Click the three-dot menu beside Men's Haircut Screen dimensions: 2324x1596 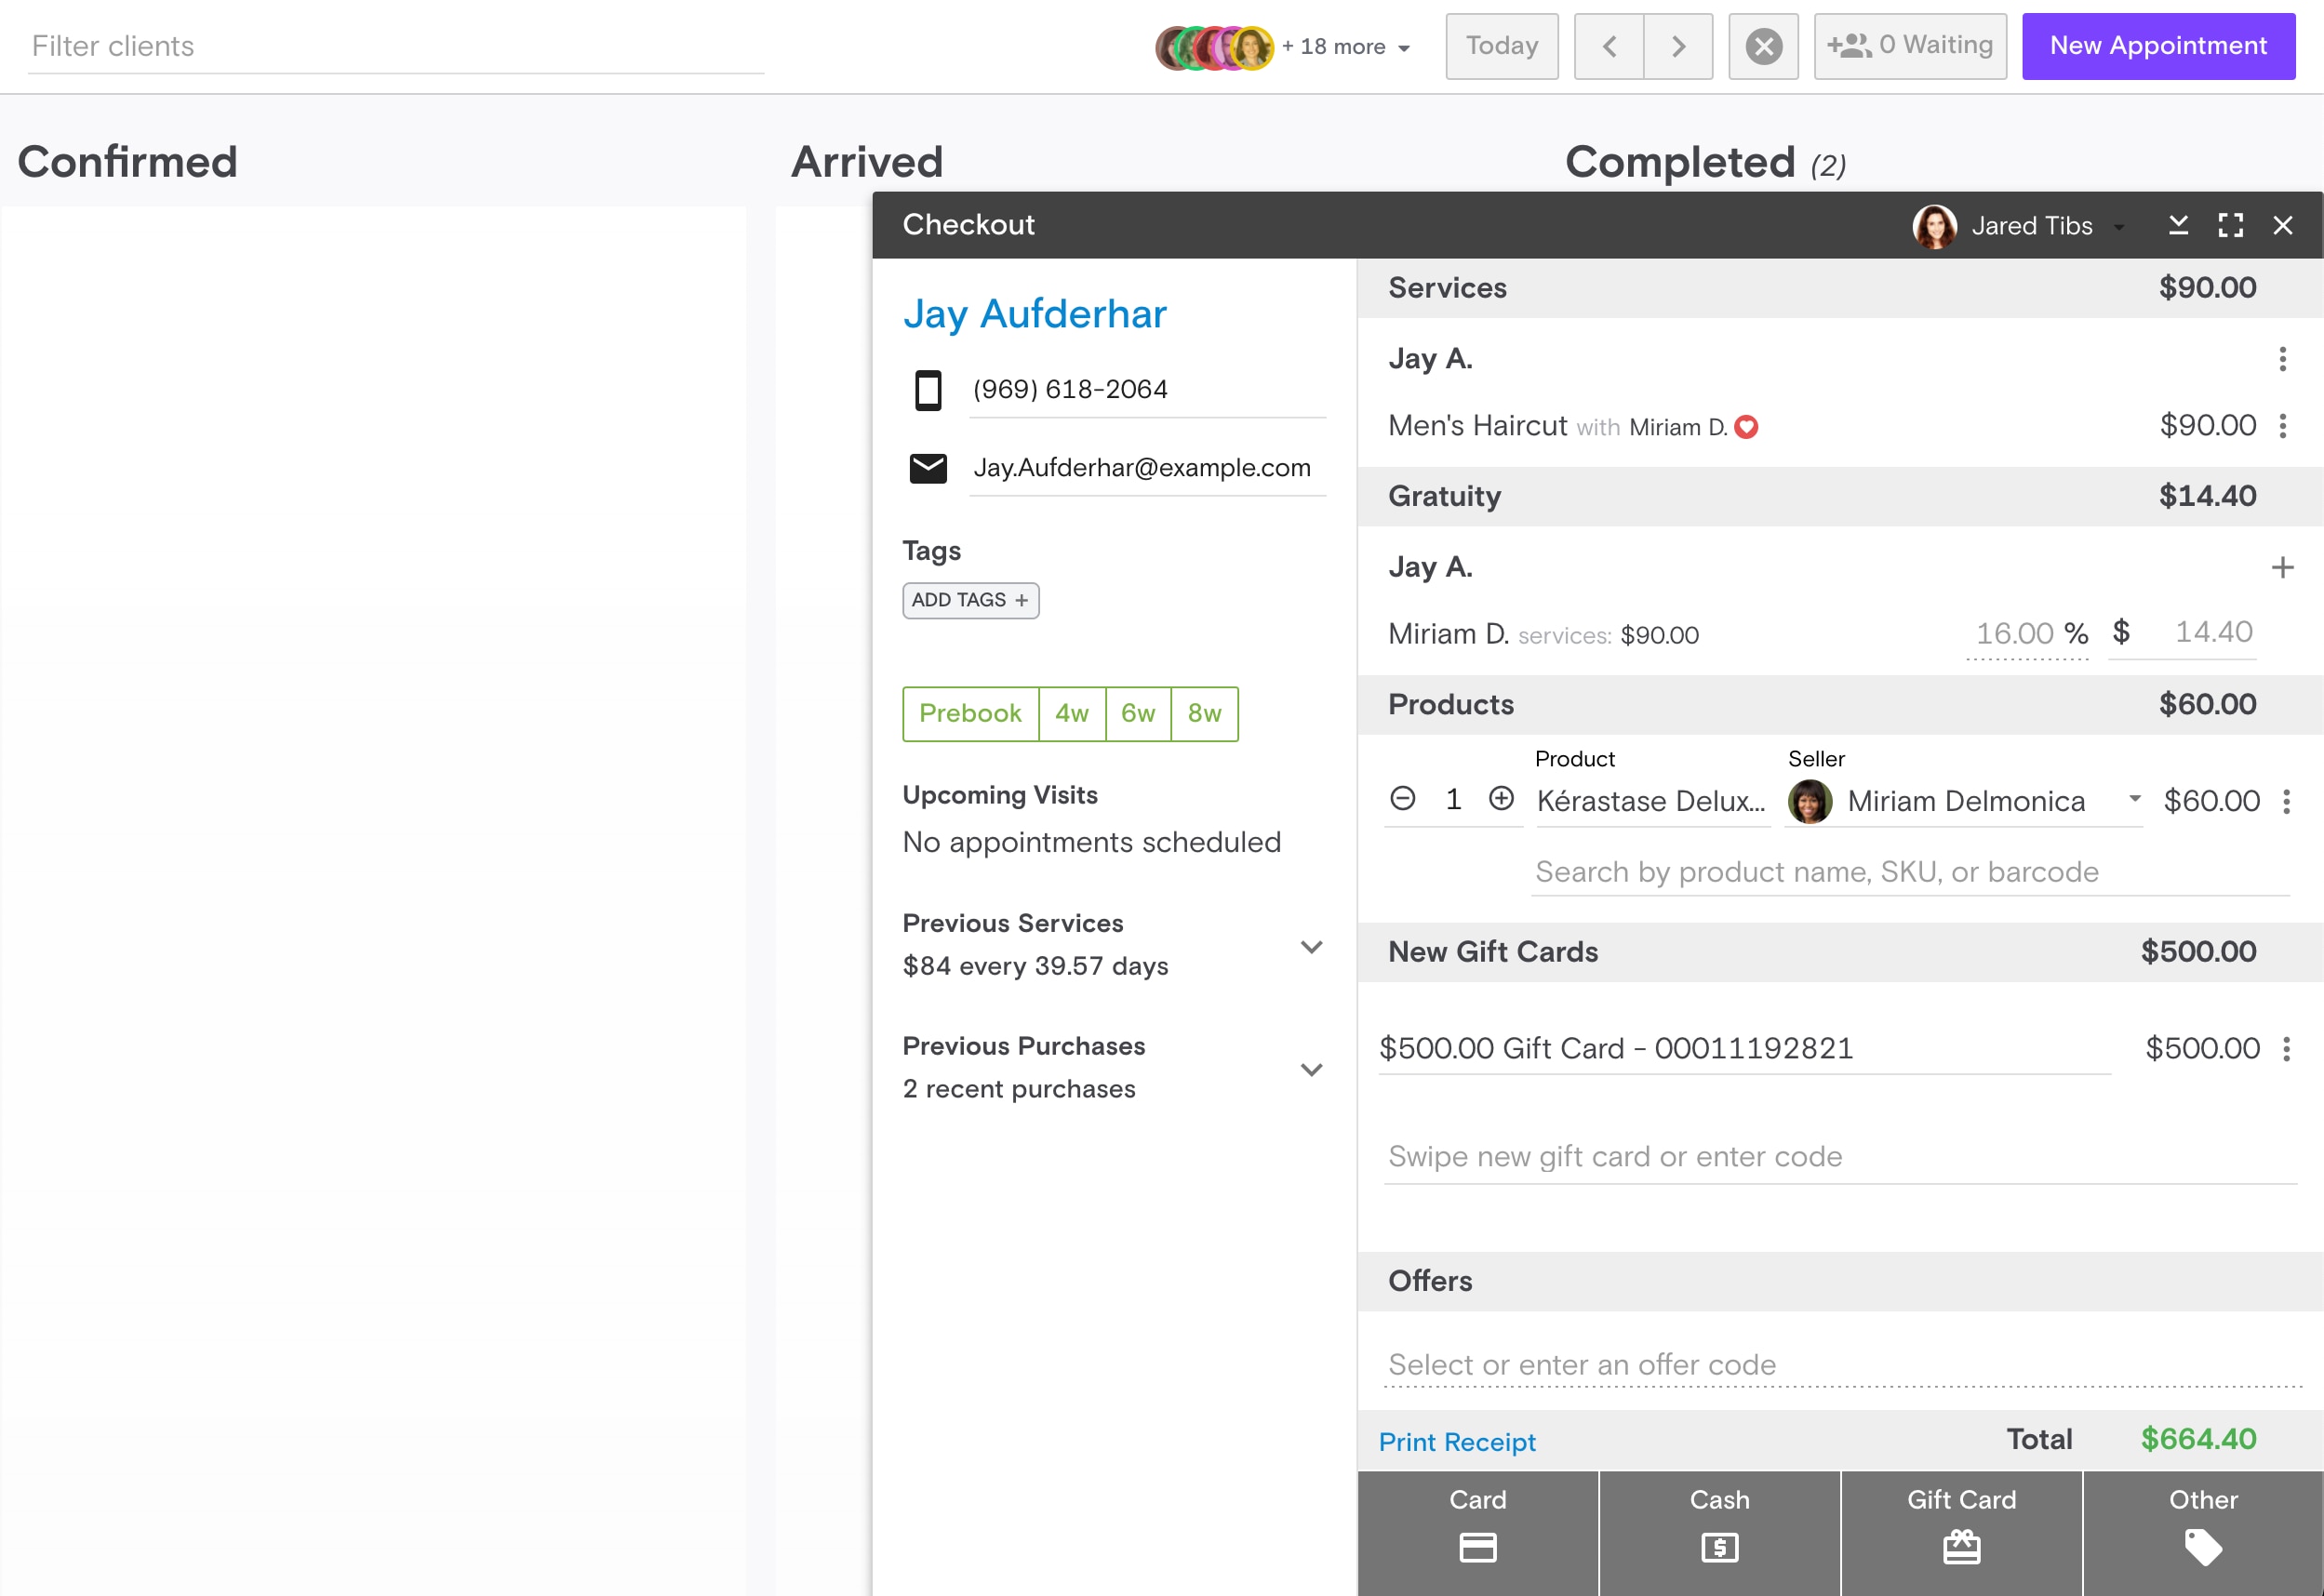(x=2282, y=426)
